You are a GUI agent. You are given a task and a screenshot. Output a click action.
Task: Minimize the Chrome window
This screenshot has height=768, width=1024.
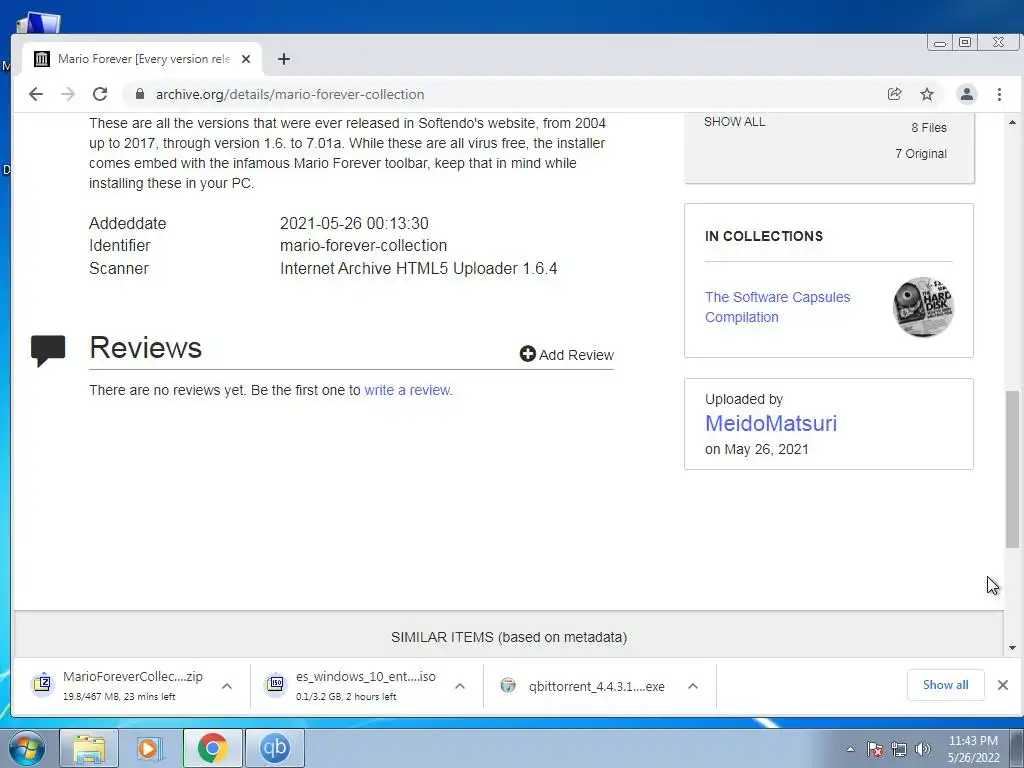[940, 43]
